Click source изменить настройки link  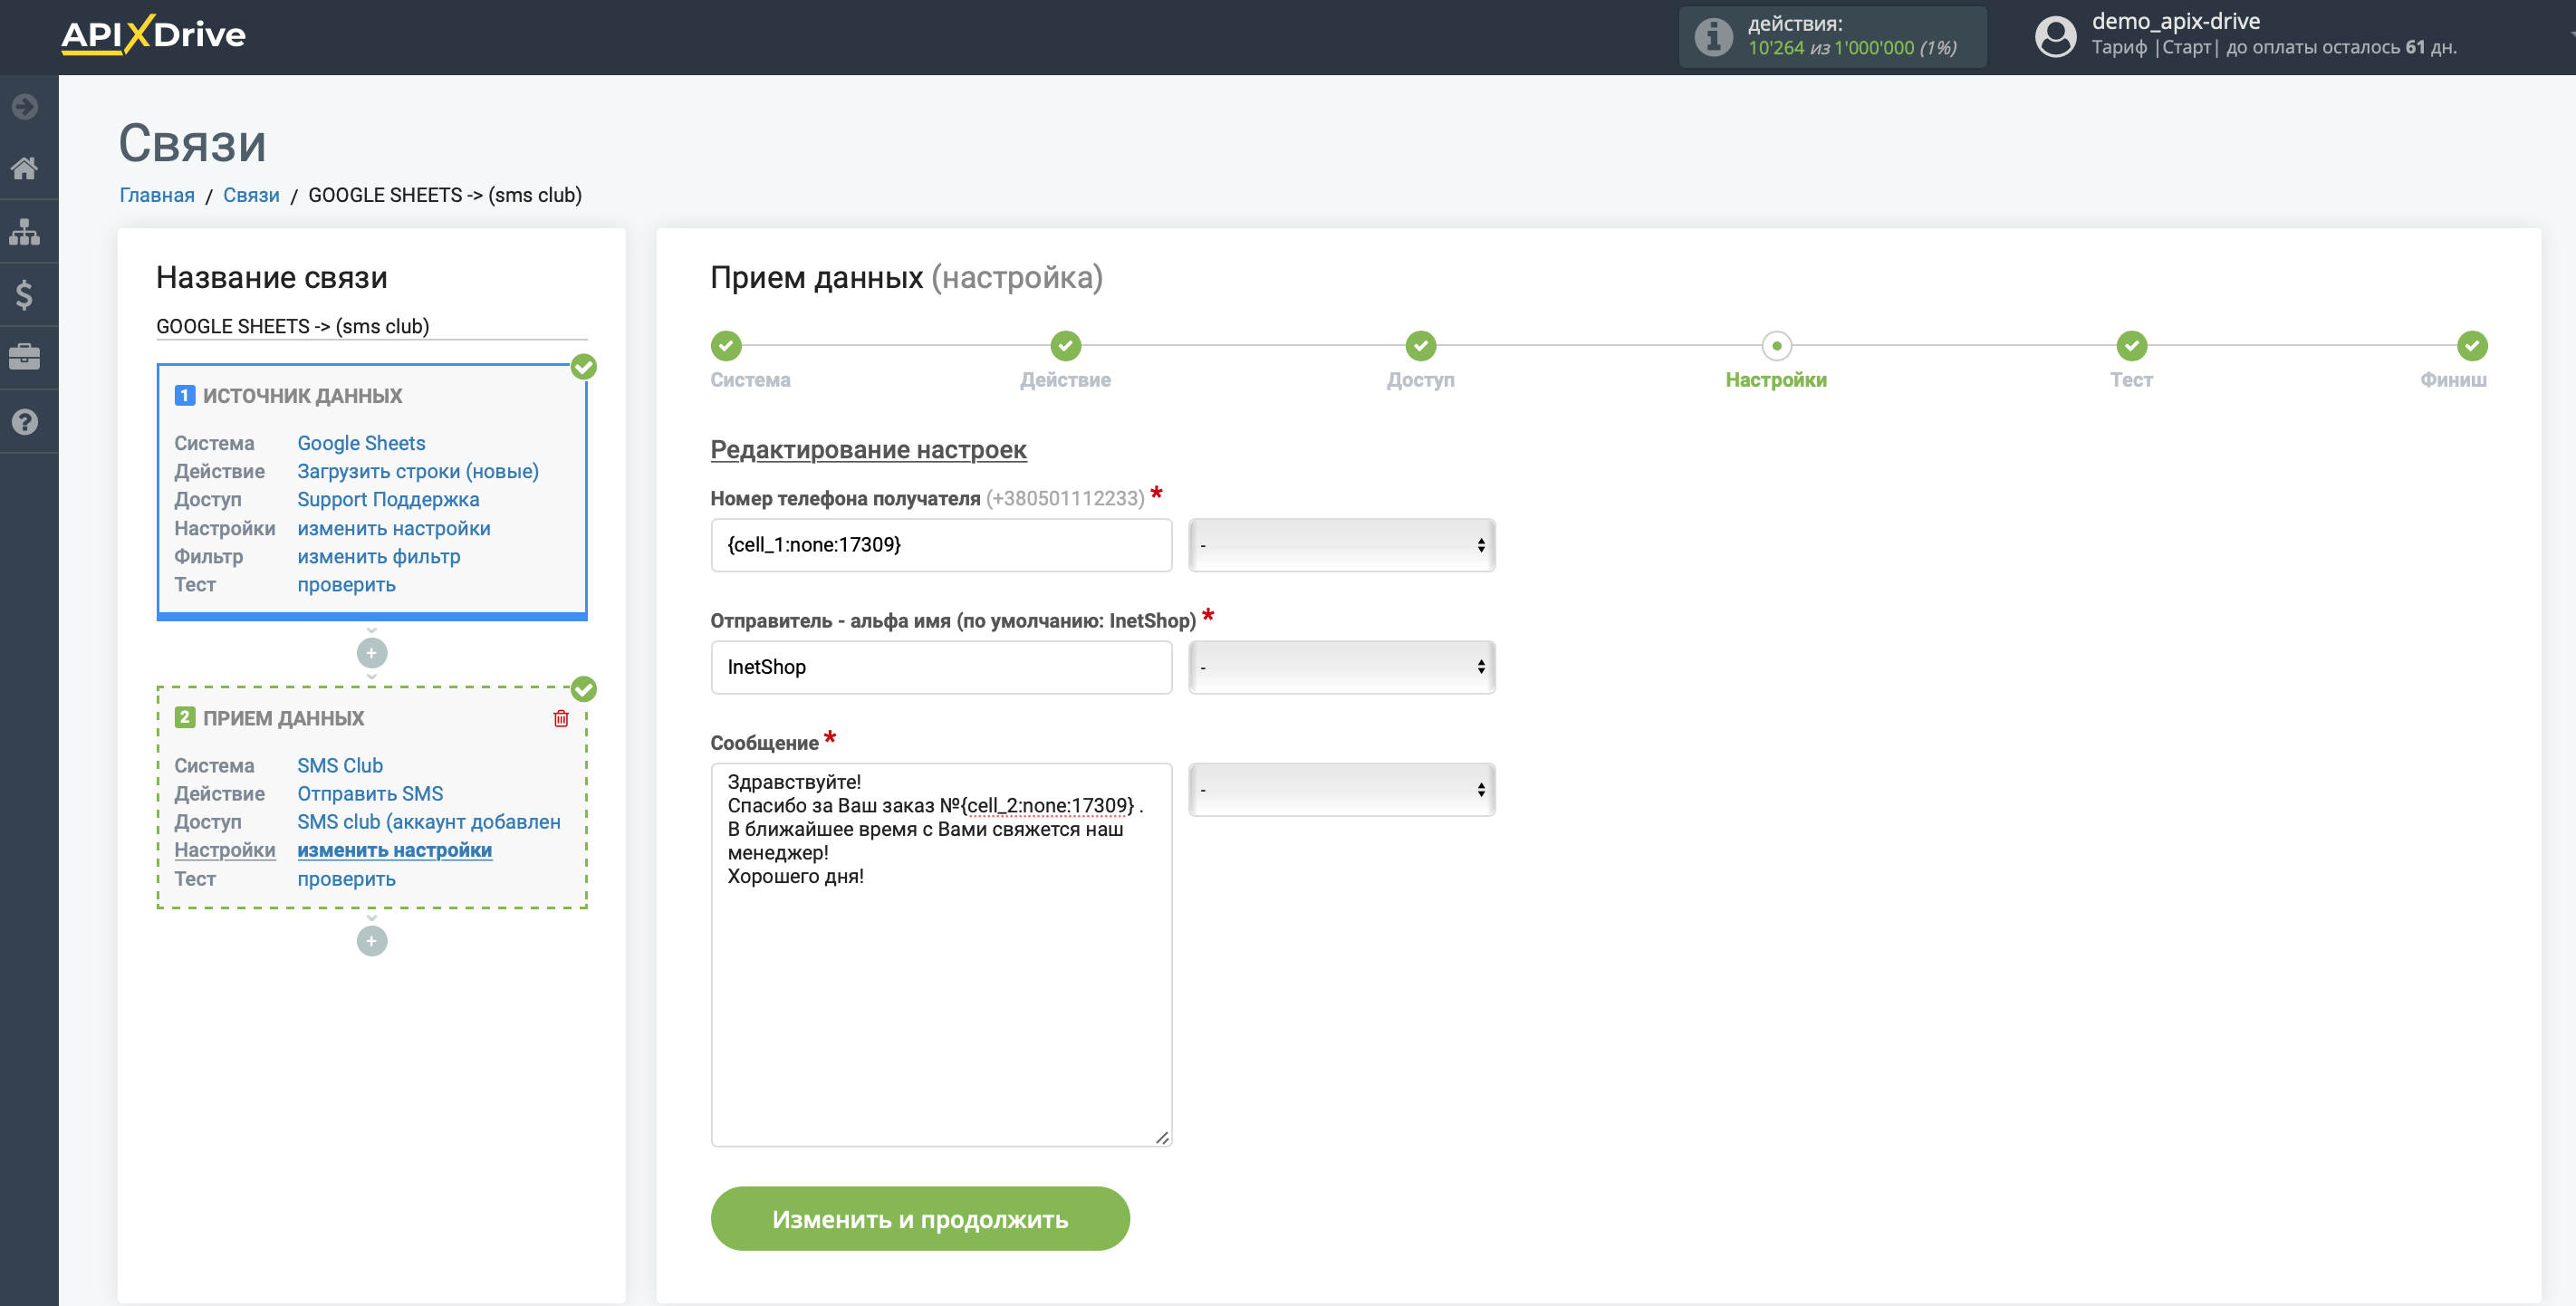[394, 528]
